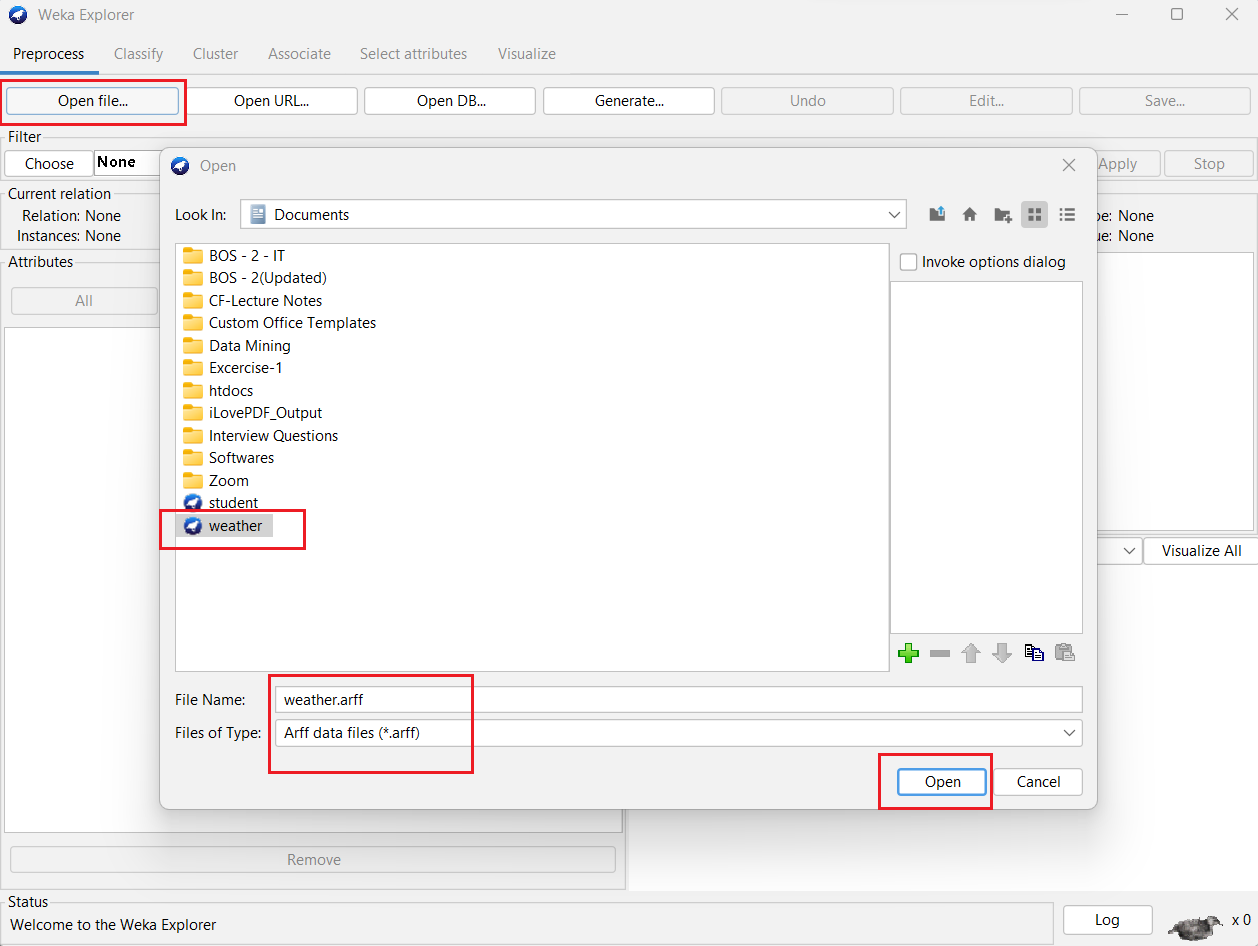Image resolution: width=1258 pixels, height=946 pixels.
Task: Click the Open DB... button
Action: (x=451, y=101)
